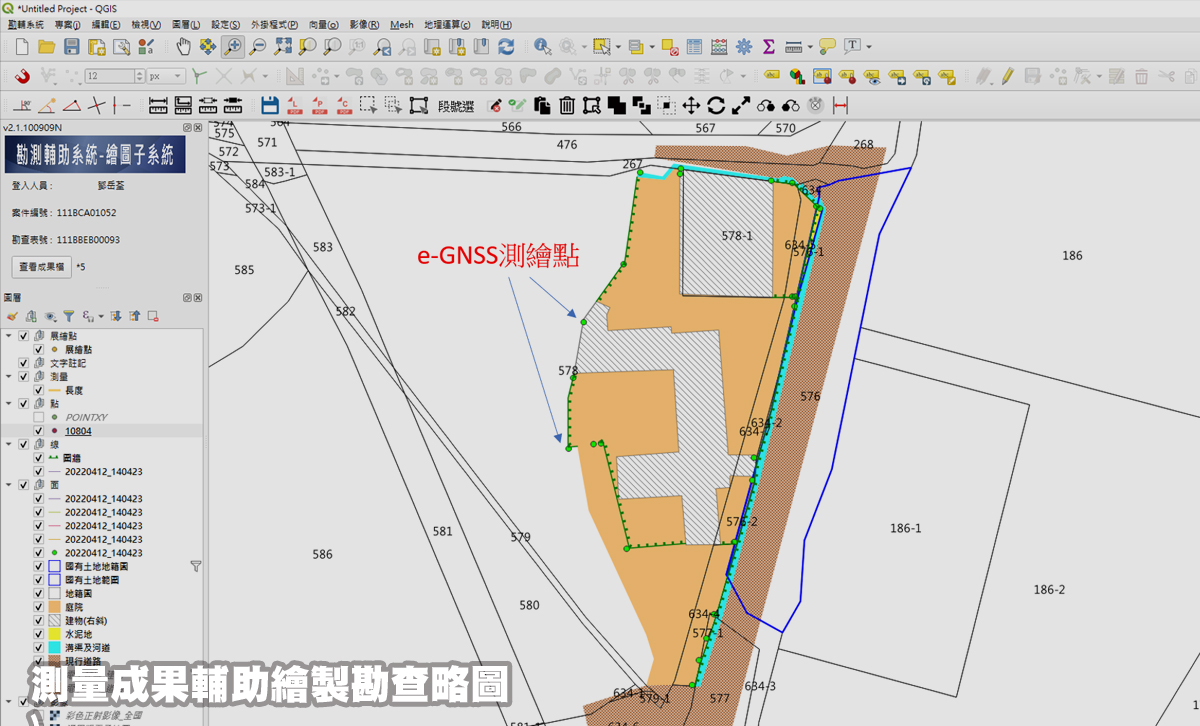Uncheck the 10804 point layer
This screenshot has width=1200, height=726.
39,431
